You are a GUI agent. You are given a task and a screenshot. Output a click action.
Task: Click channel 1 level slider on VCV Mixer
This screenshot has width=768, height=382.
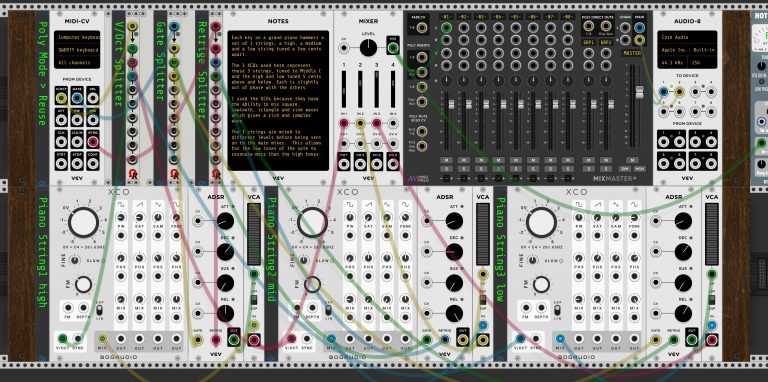[344, 89]
